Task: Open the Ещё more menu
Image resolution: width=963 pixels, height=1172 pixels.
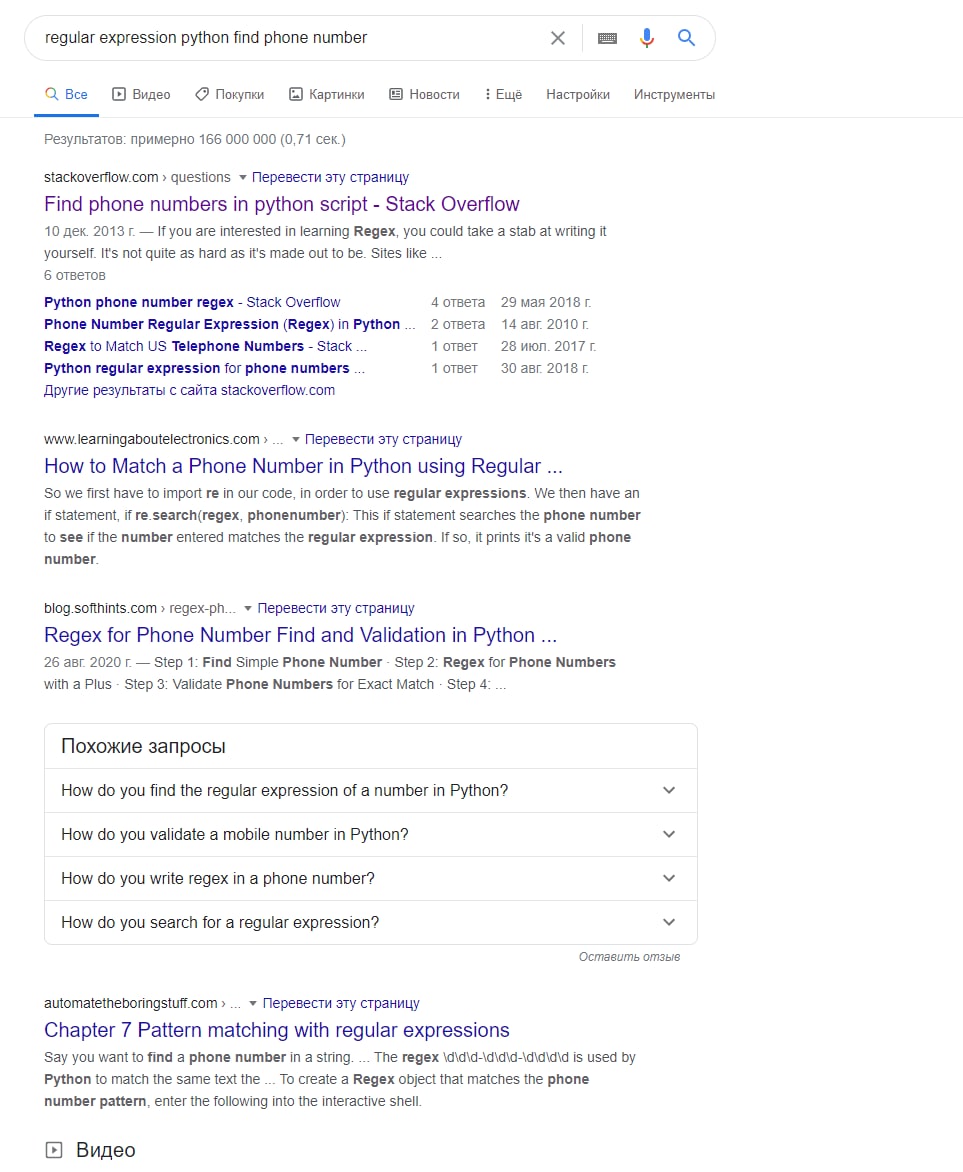Action: click(503, 94)
